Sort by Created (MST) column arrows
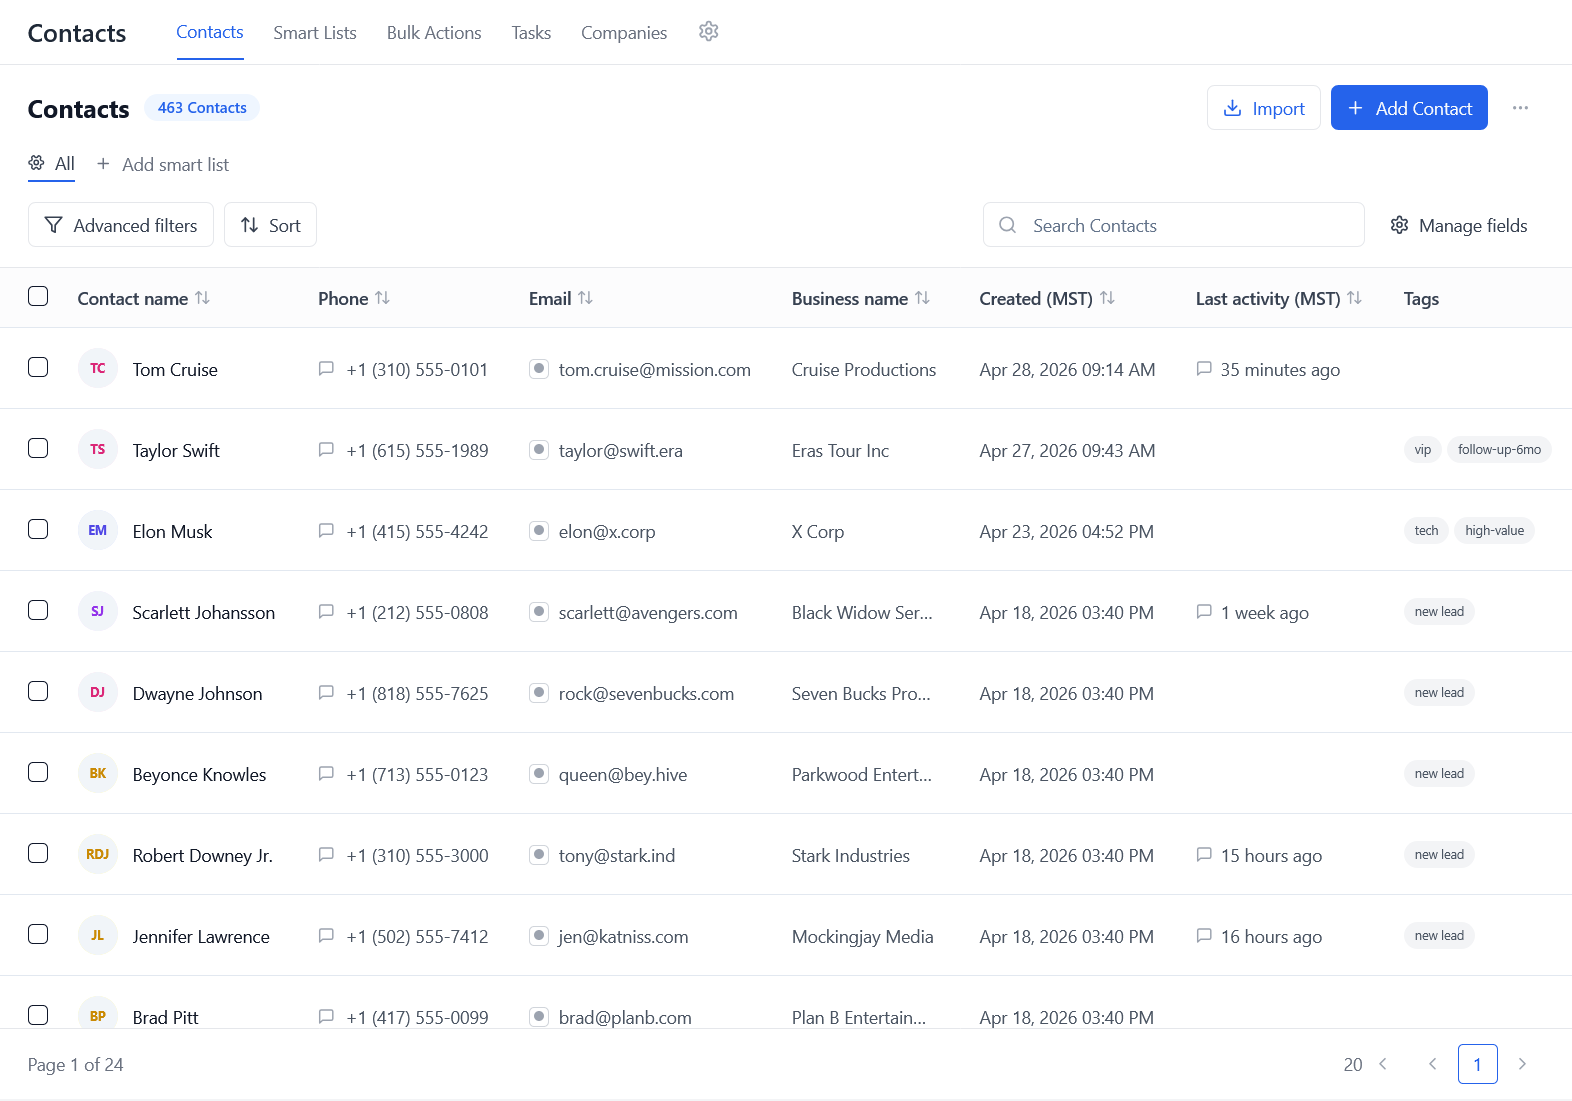The height and width of the screenshot is (1101, 1572). tap(1107, 298)
